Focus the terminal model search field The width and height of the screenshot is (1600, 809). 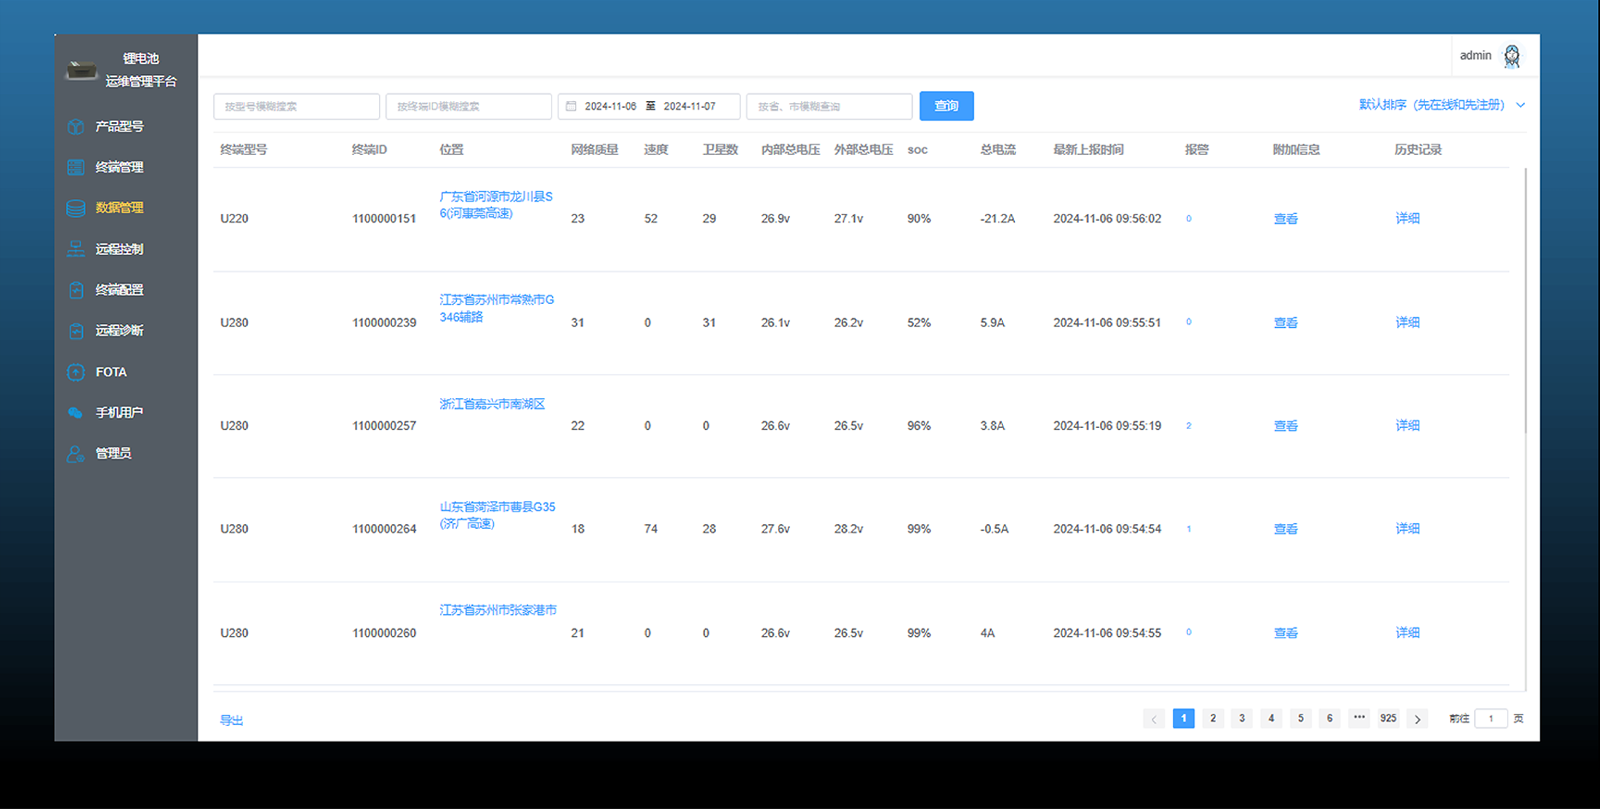pyautogui.click(x=297, y=106)
